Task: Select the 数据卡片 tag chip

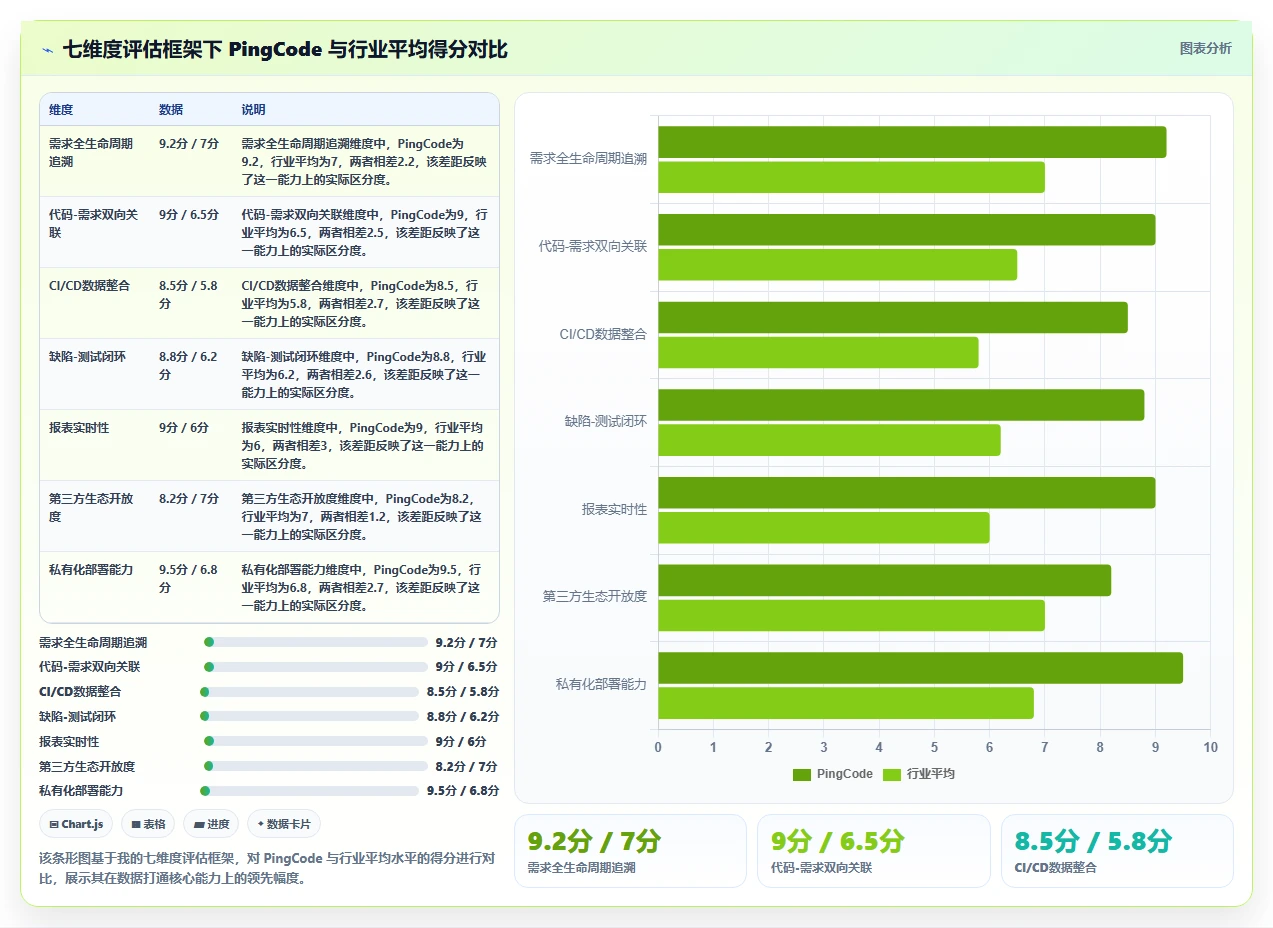Action: (x=284, y=824)
